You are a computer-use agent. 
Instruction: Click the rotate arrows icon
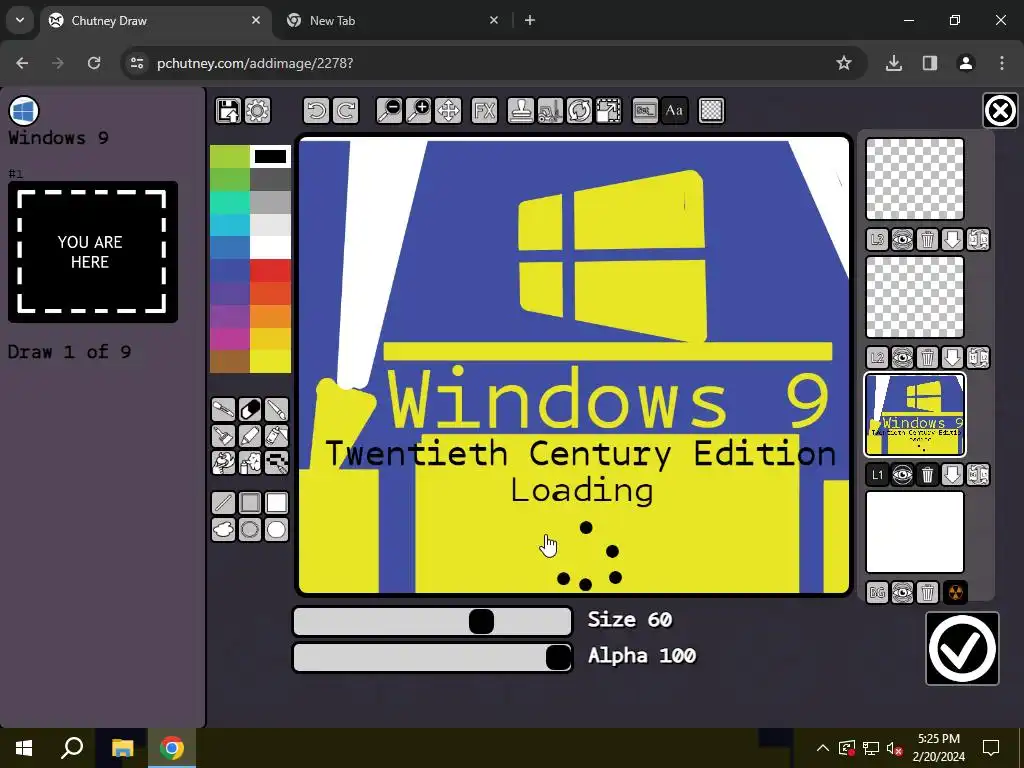click(579, 110)
